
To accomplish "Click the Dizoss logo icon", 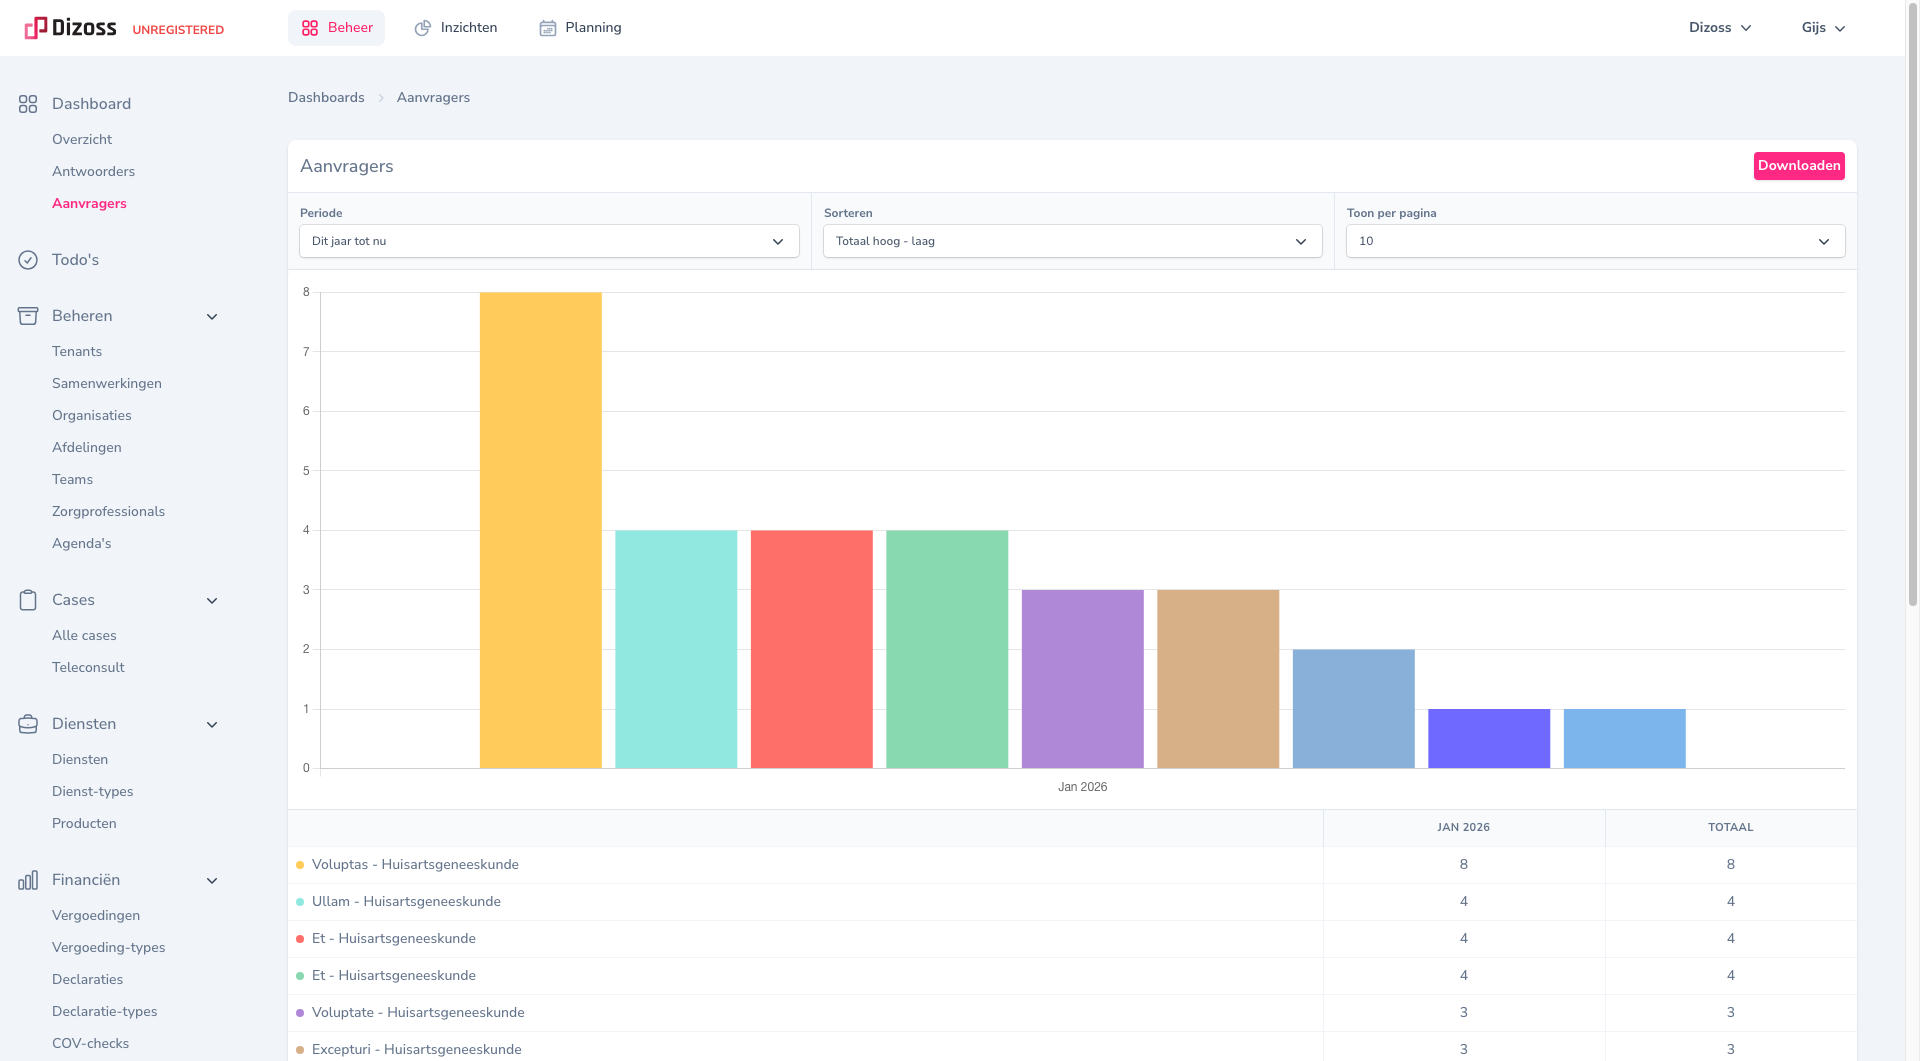I will pyautogui.click(x=36, y=28).
